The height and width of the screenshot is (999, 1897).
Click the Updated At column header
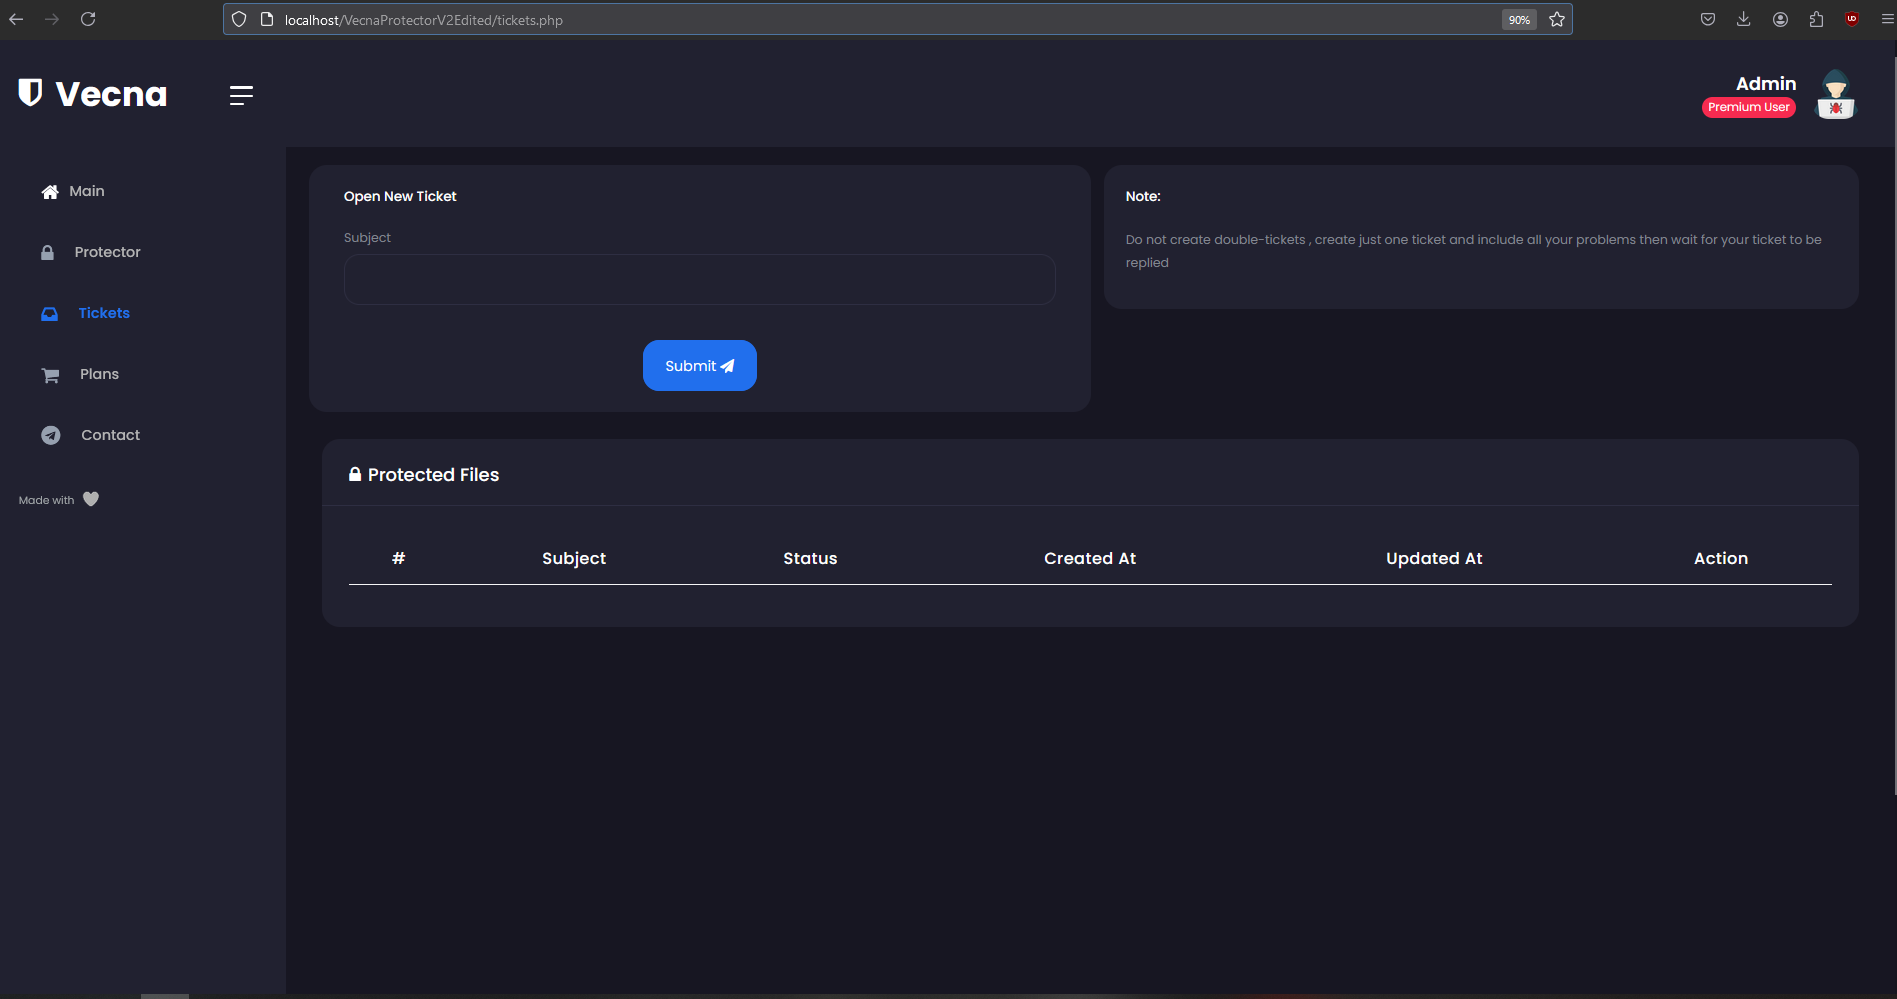pos(1434,558)
